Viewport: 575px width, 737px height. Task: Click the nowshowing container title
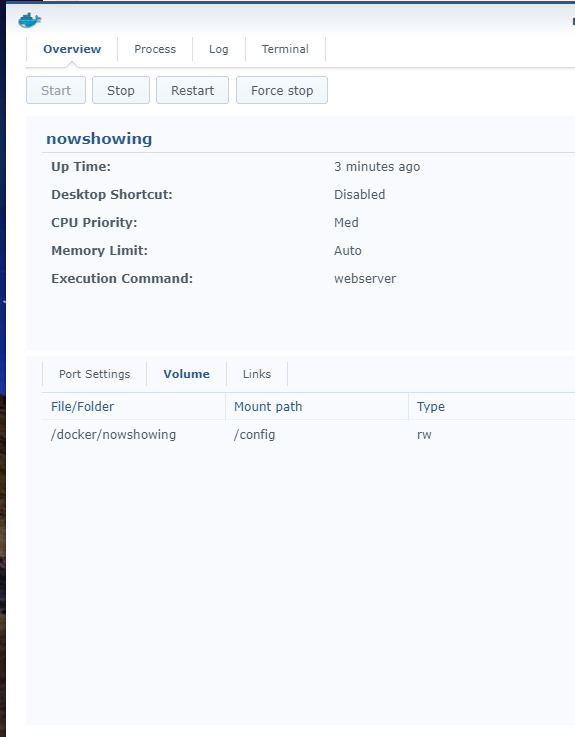pos(99,139)
